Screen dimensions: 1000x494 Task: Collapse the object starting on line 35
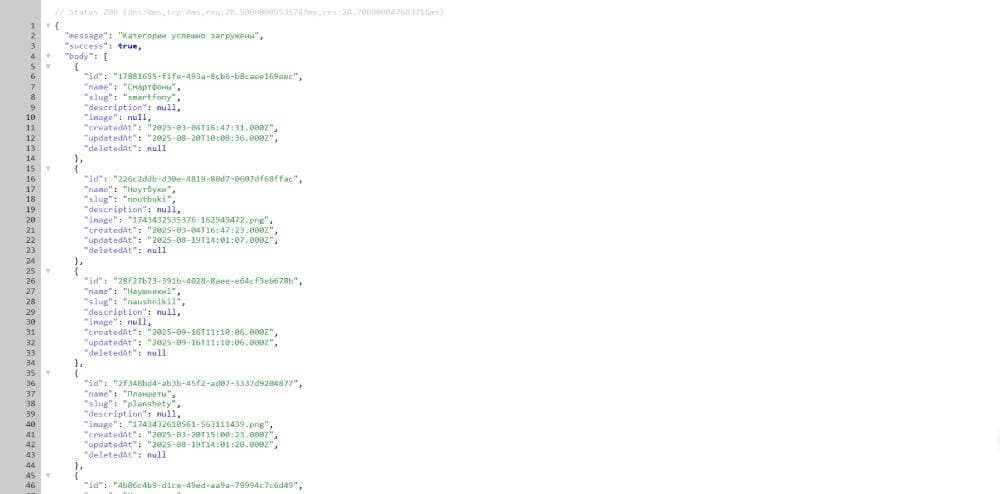[47, 373]
